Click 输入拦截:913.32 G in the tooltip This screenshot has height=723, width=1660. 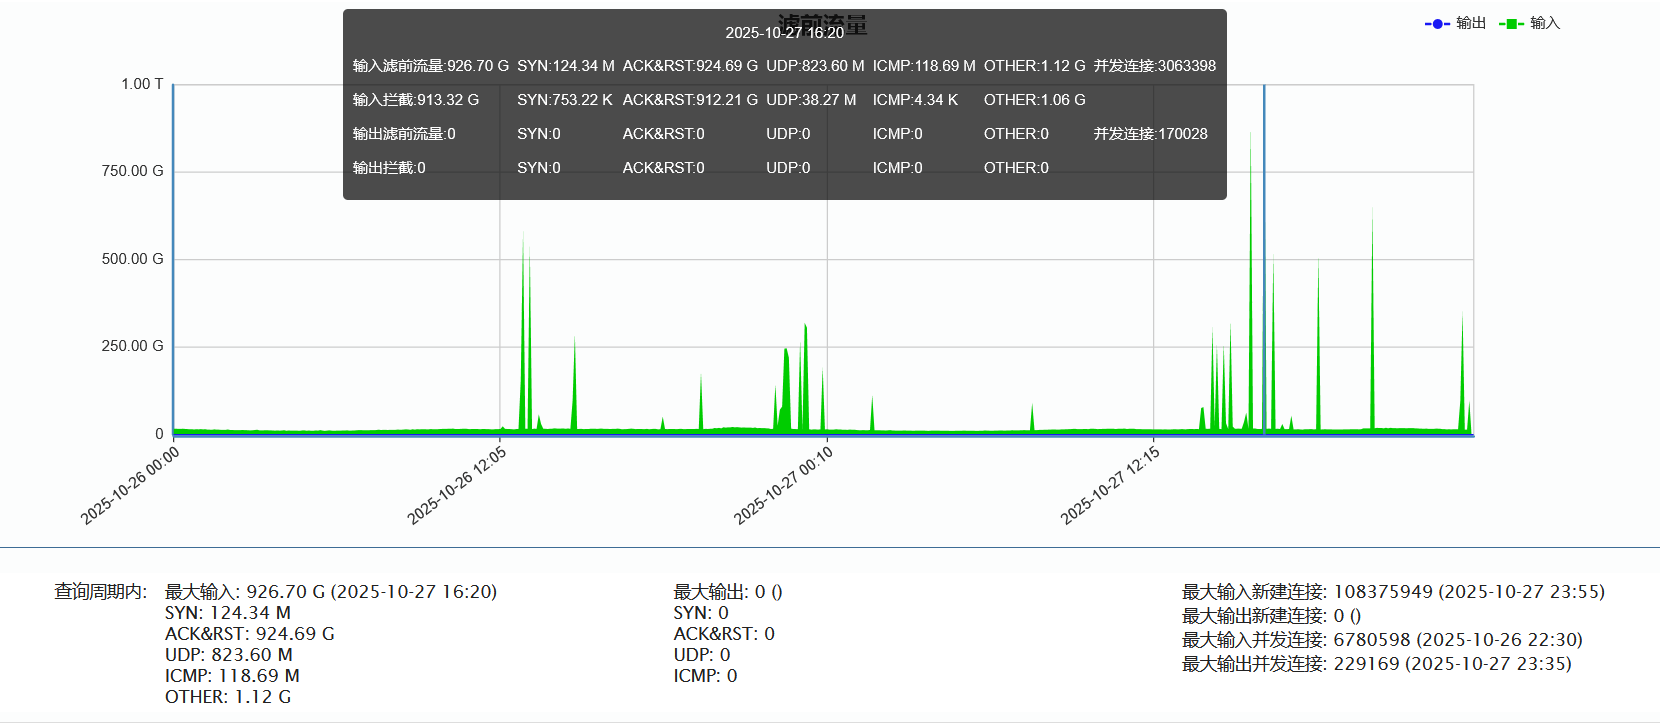point(416,100)
